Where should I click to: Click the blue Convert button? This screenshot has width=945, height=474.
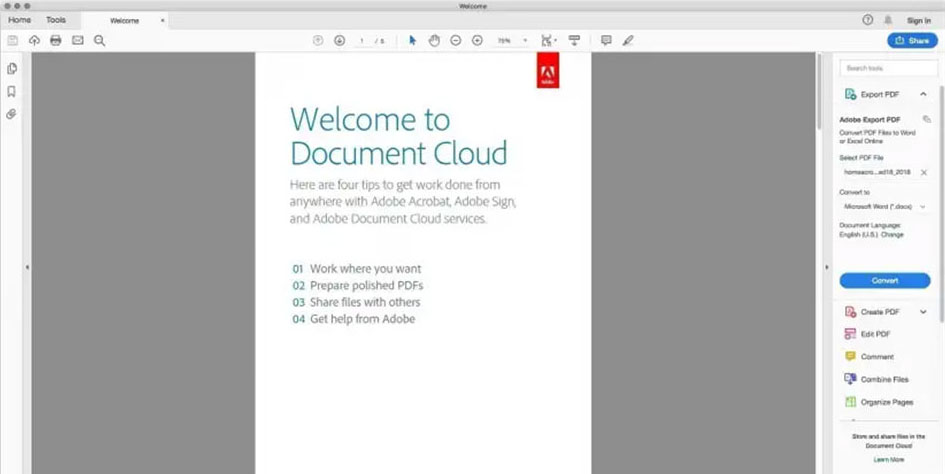pyautogui.click(x=885, y=280)
